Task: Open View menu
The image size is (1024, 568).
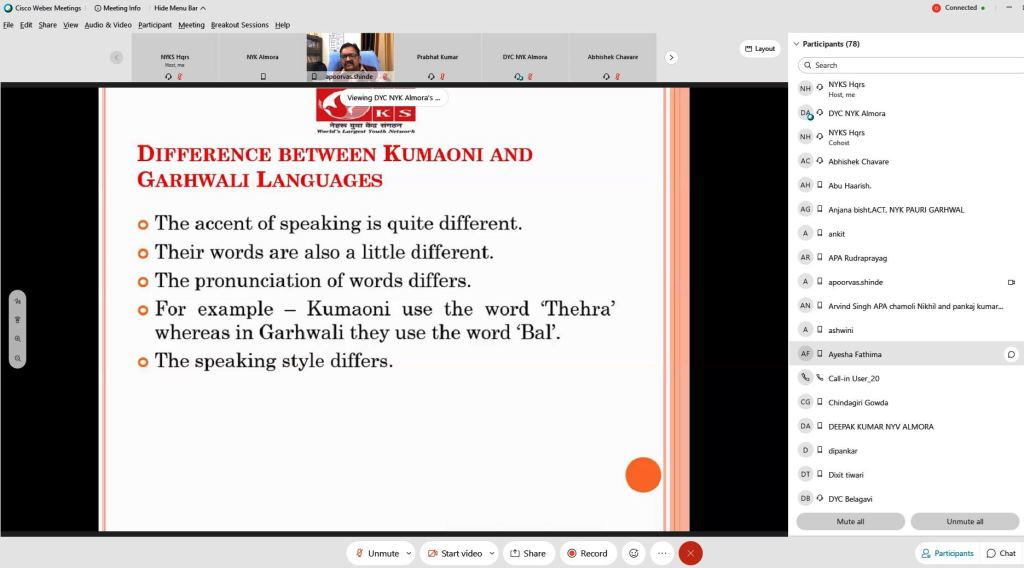Action: [x=71, y=25]
